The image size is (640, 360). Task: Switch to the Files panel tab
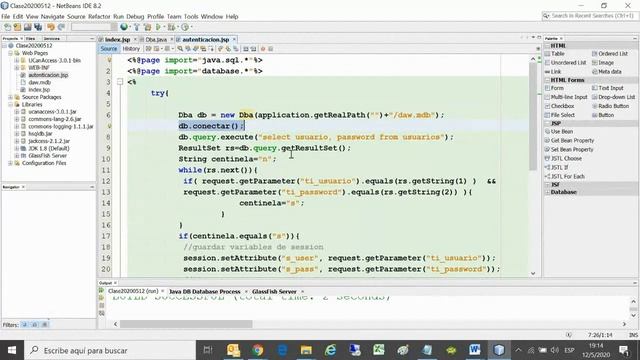pyautogui.click(x=31, y=38)
